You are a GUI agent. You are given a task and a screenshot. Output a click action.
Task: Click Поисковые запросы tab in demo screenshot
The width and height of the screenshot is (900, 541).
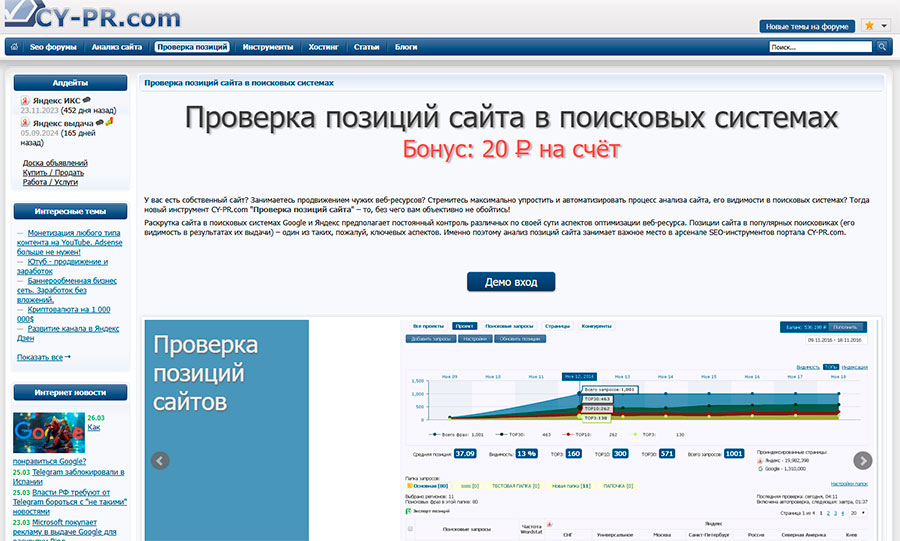click(509, 326)
